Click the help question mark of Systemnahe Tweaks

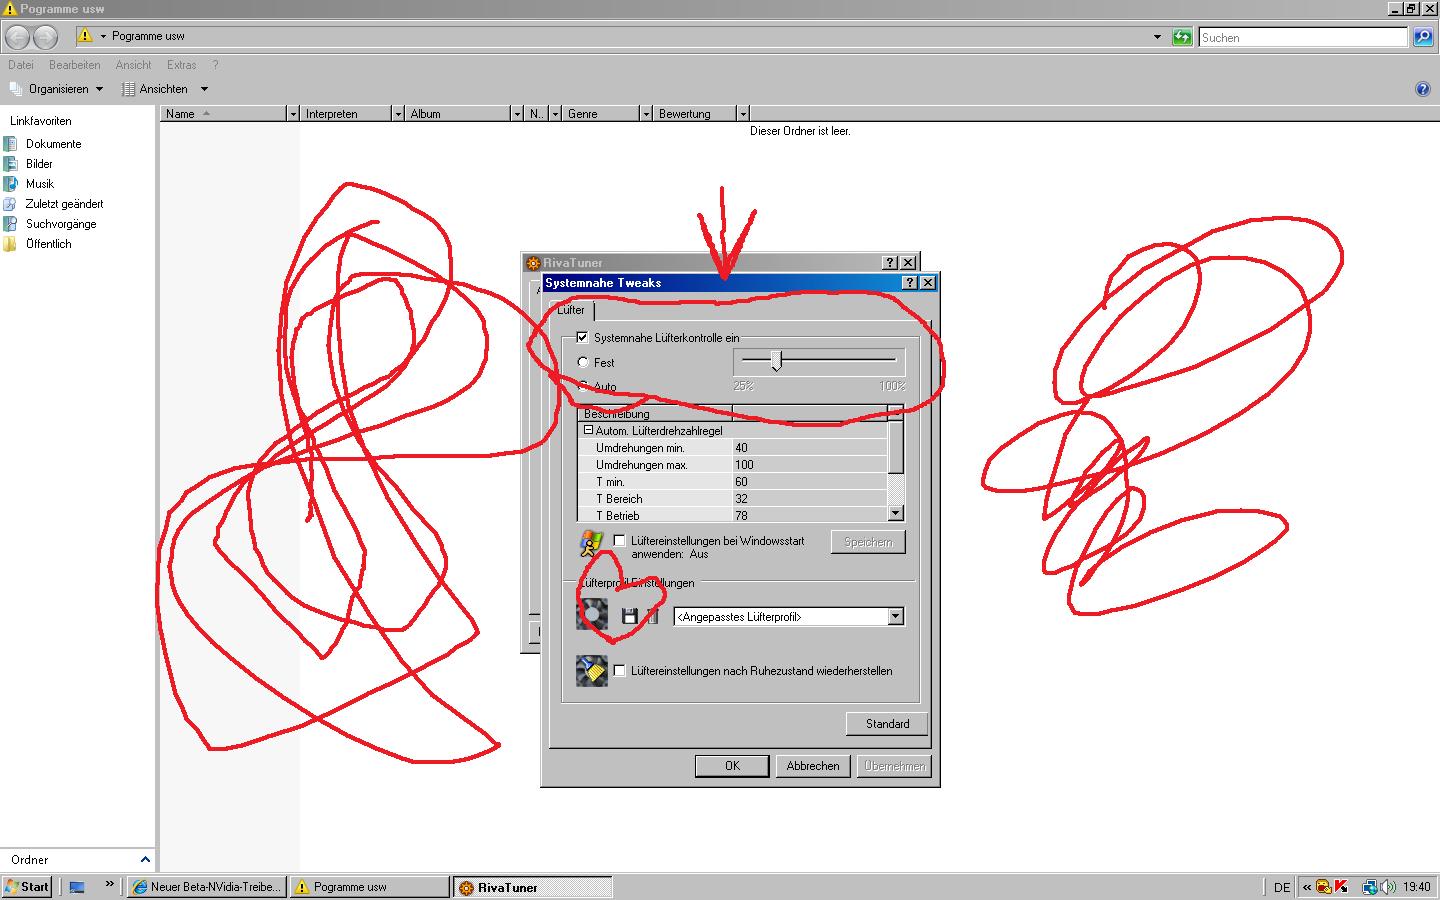point(910,283)
